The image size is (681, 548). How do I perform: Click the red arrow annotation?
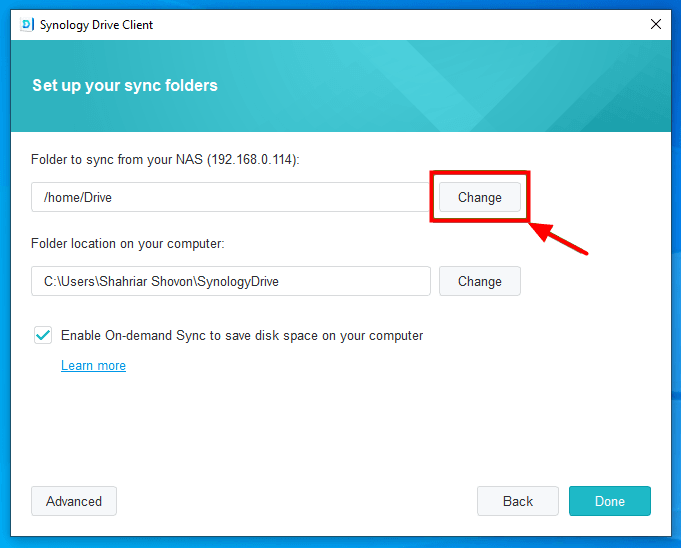[560, 240]
